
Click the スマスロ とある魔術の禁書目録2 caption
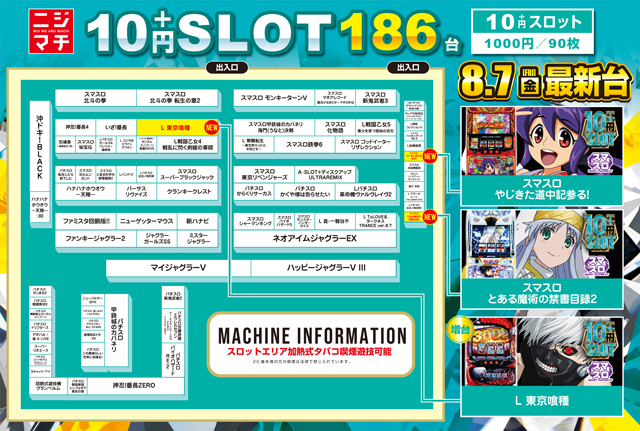542,293
